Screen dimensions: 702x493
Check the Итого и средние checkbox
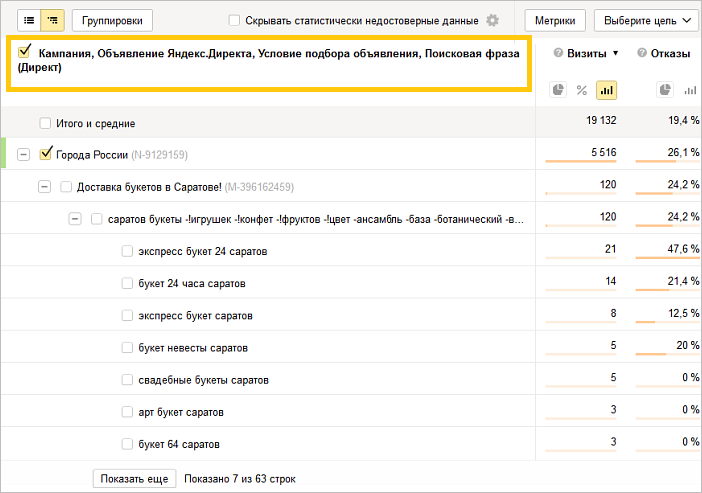click(x=45, y=123)
